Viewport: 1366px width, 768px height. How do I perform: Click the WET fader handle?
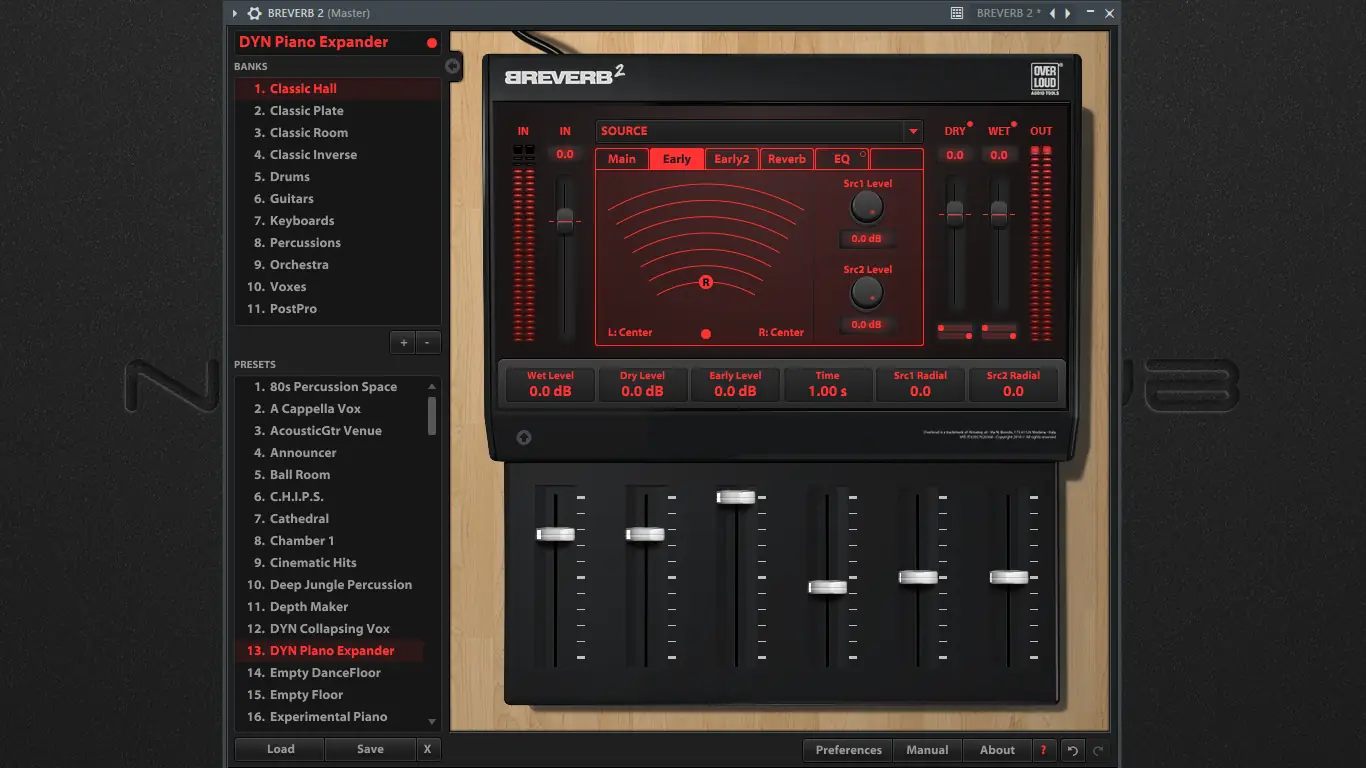coord(999,214)
